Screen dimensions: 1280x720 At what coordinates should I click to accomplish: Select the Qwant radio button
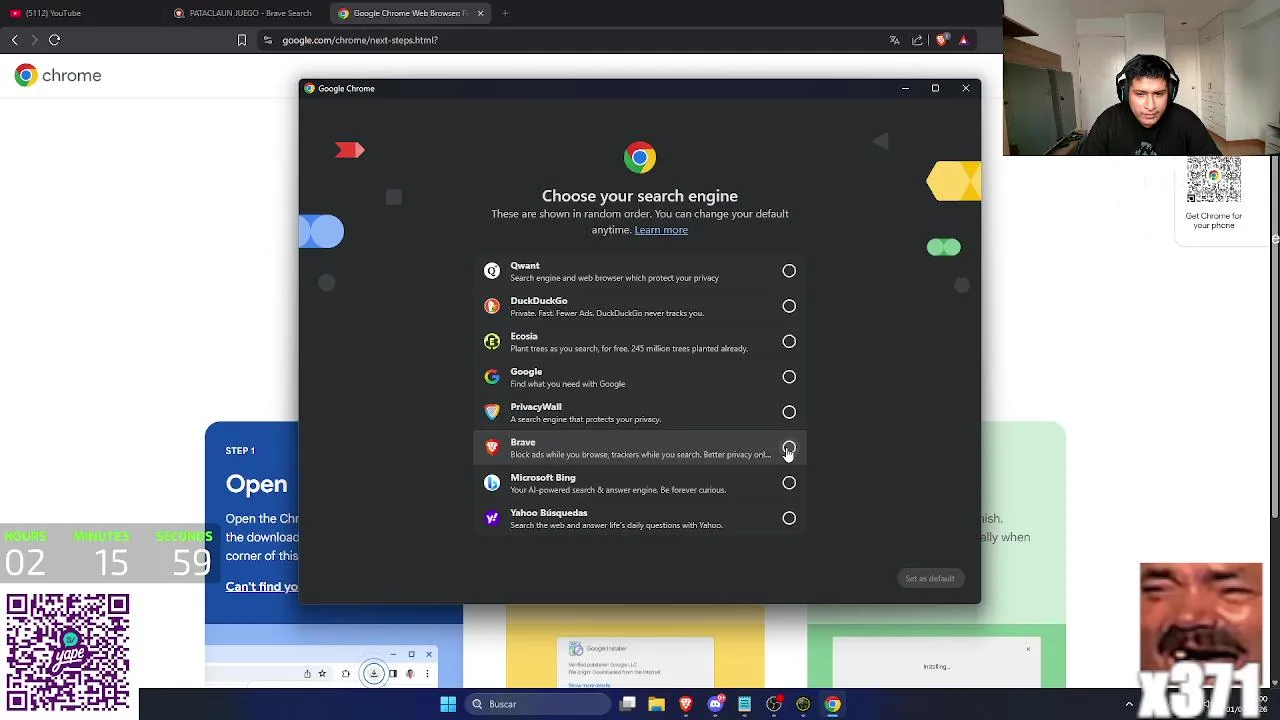(x=789, y=271)
